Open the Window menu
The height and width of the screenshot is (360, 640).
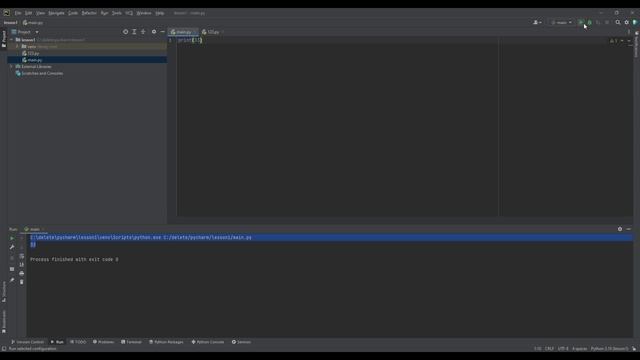pos(144,13)
